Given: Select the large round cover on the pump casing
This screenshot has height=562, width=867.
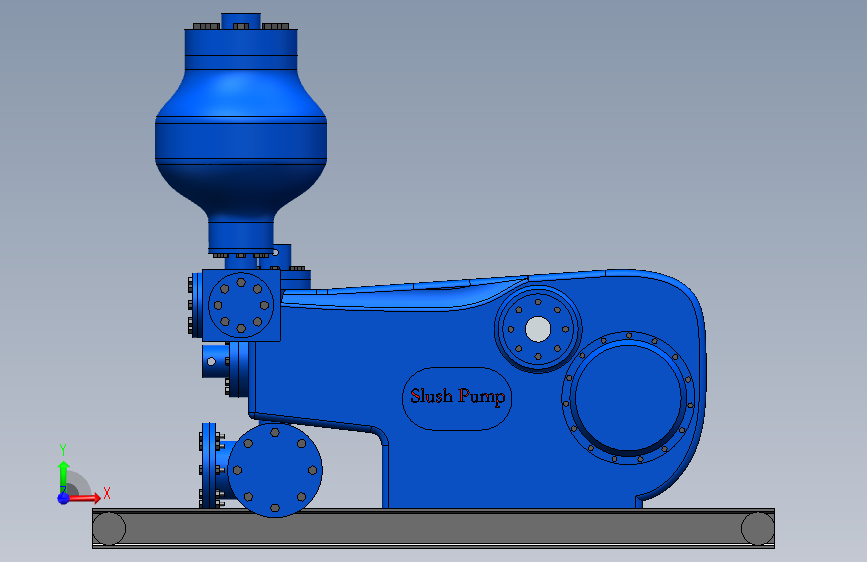Looking at the screenshot, I should 628,398.
